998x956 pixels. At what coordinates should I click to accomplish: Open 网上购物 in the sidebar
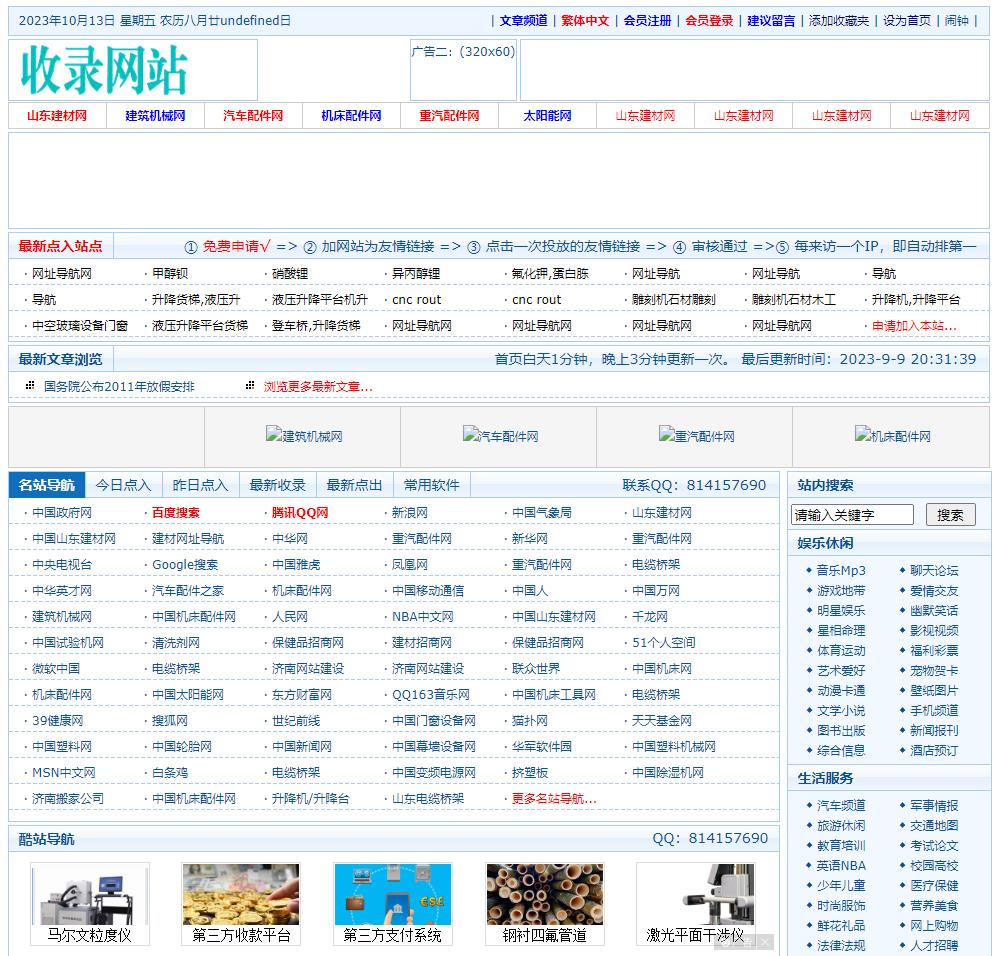934,925
